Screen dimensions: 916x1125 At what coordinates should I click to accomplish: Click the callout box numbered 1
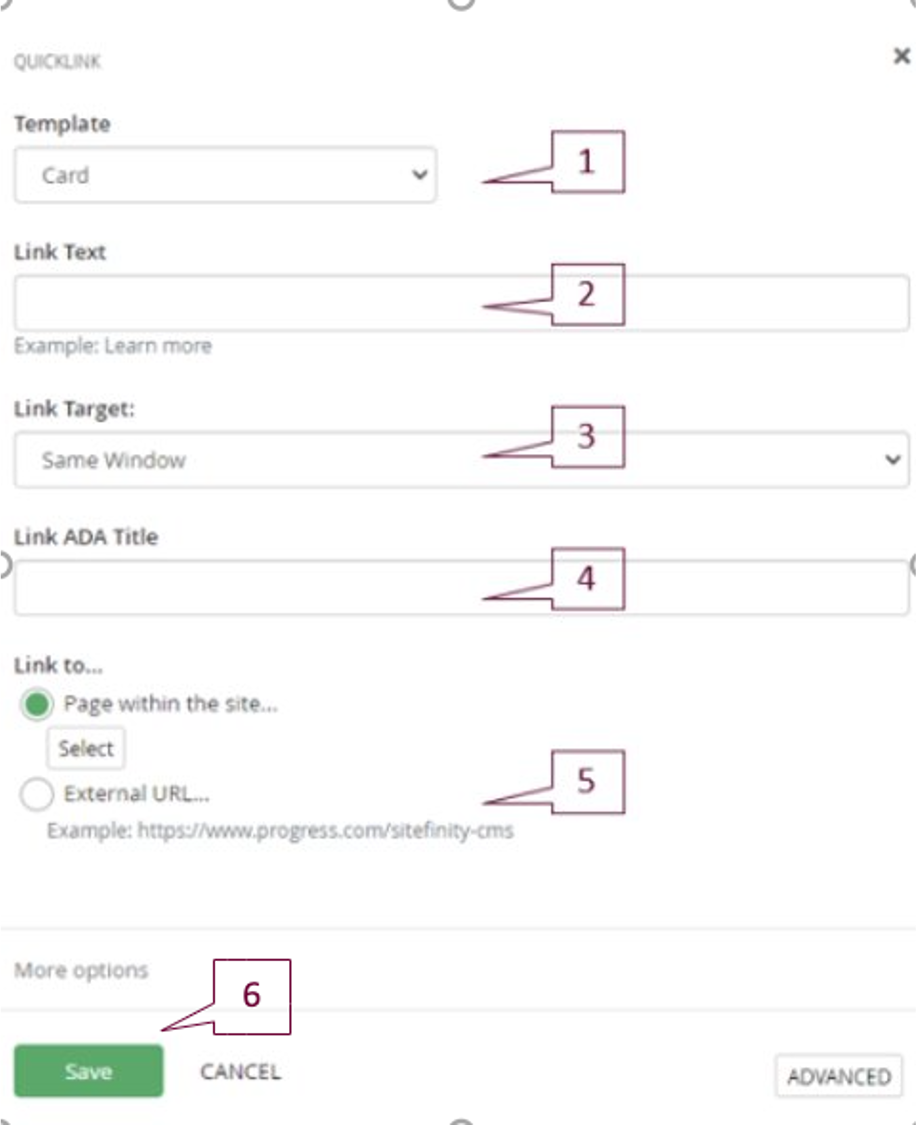point(587,161)
